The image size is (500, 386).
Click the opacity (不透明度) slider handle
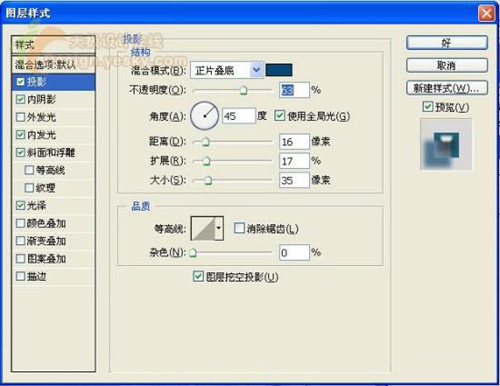pos(244,90)
